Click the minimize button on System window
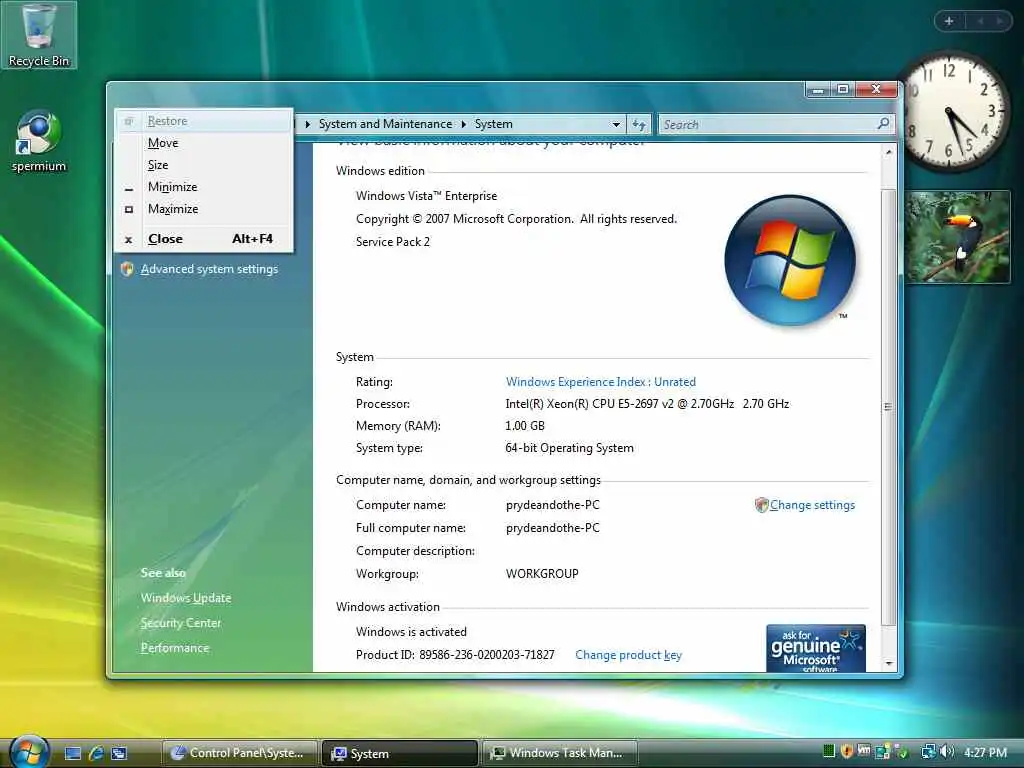This screenshot has height=768, width=1024. point(818,89)
